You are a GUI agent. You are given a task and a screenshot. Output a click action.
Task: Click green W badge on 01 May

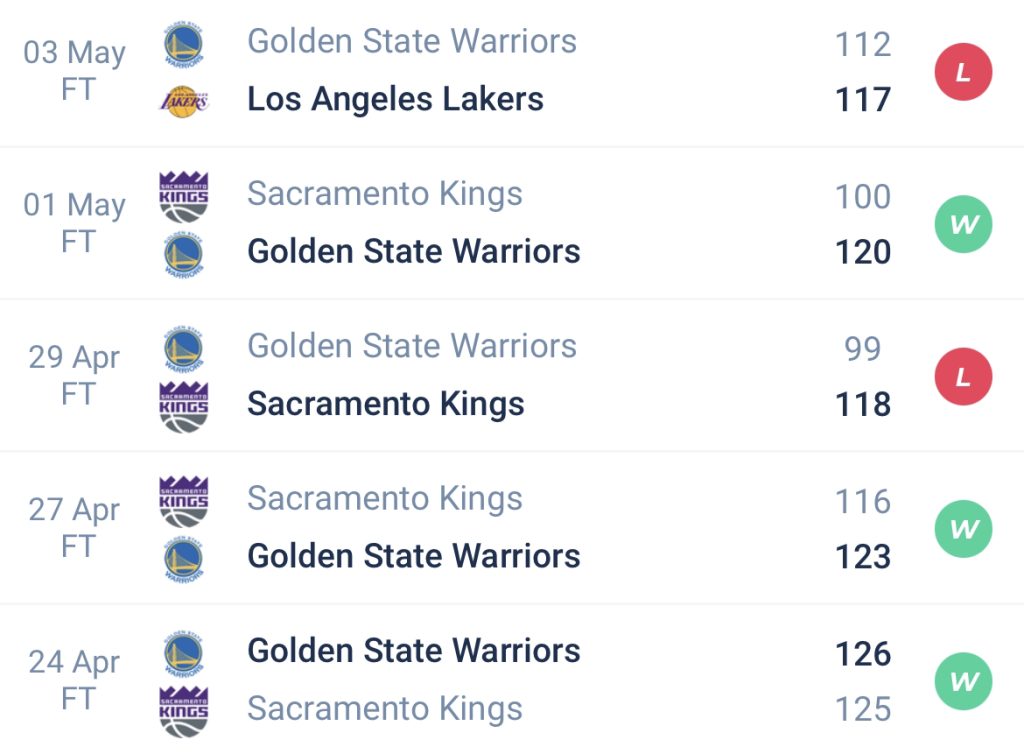963,225
